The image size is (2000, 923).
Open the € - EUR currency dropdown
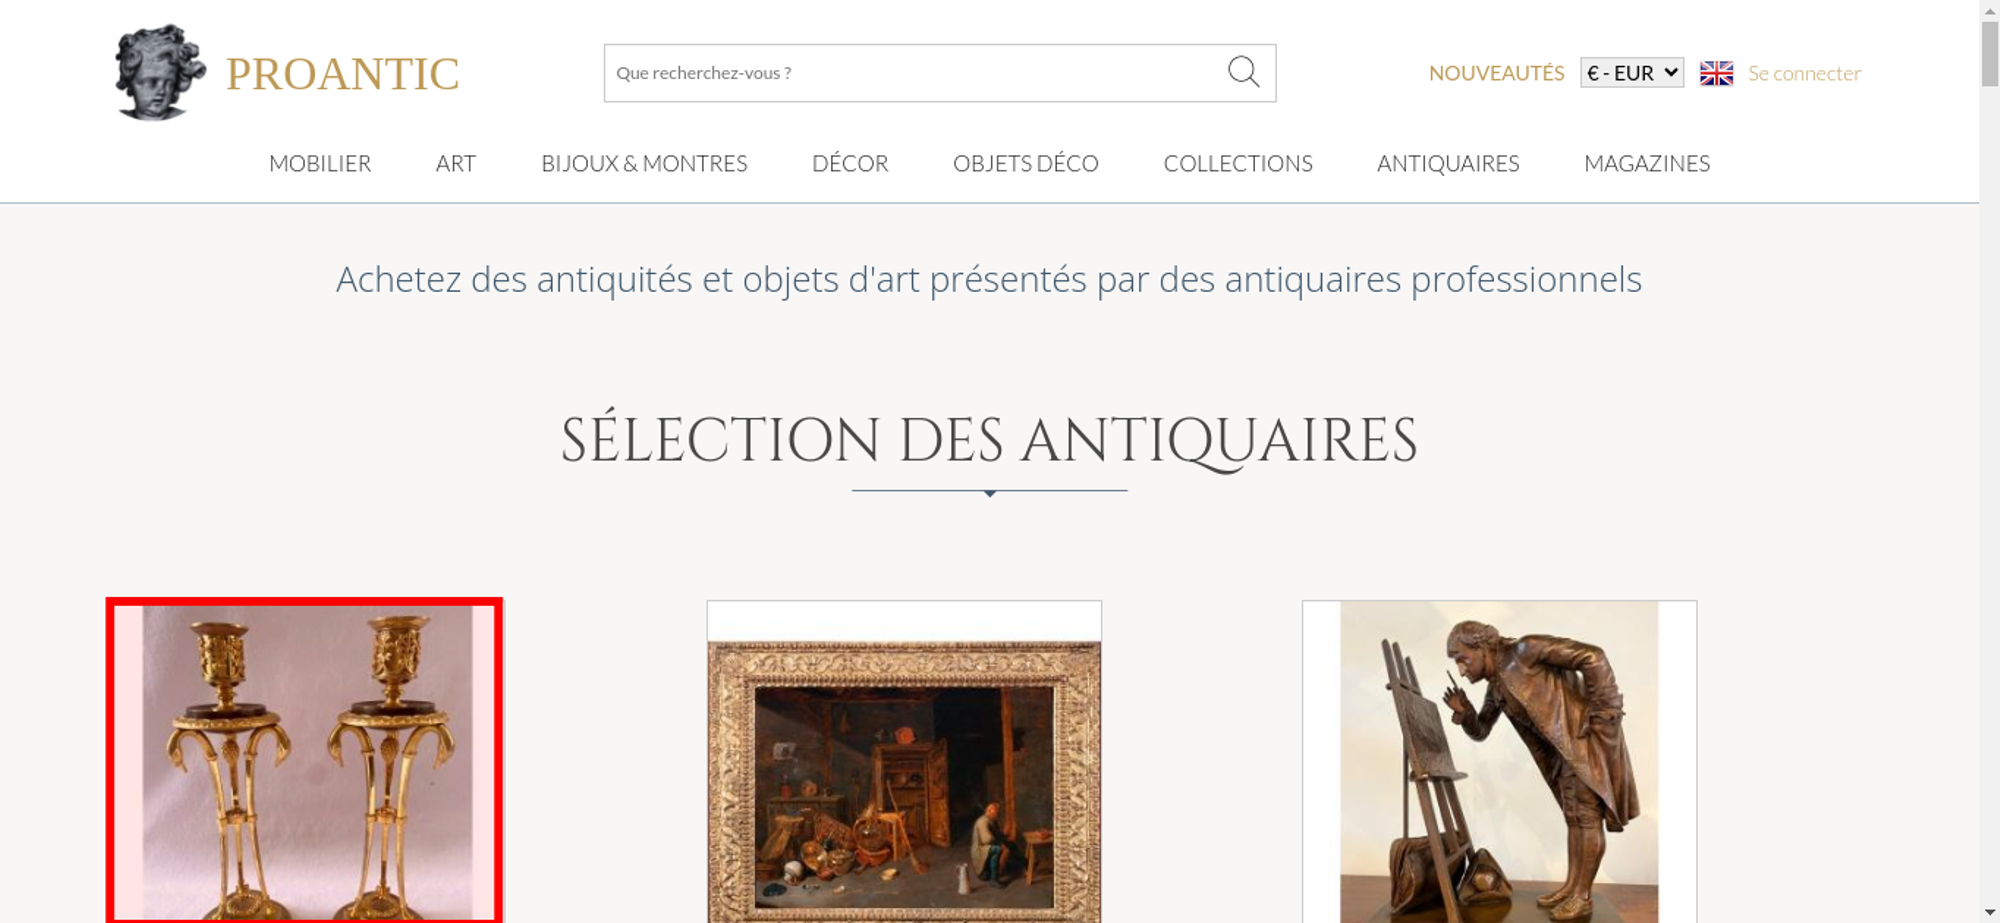click(1632, 73)
